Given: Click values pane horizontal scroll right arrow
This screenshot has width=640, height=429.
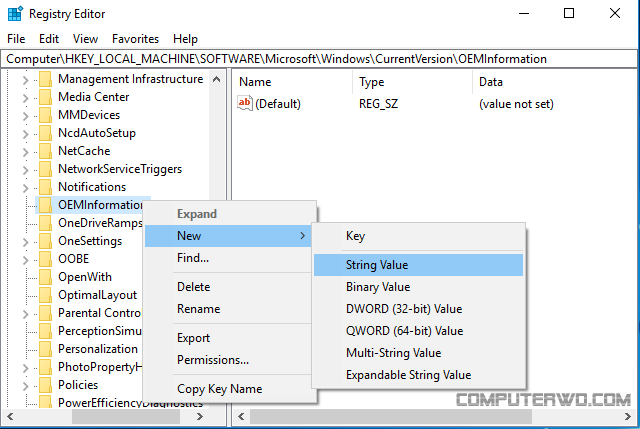Looking at the screenshot, I should [x=628, y=417].
